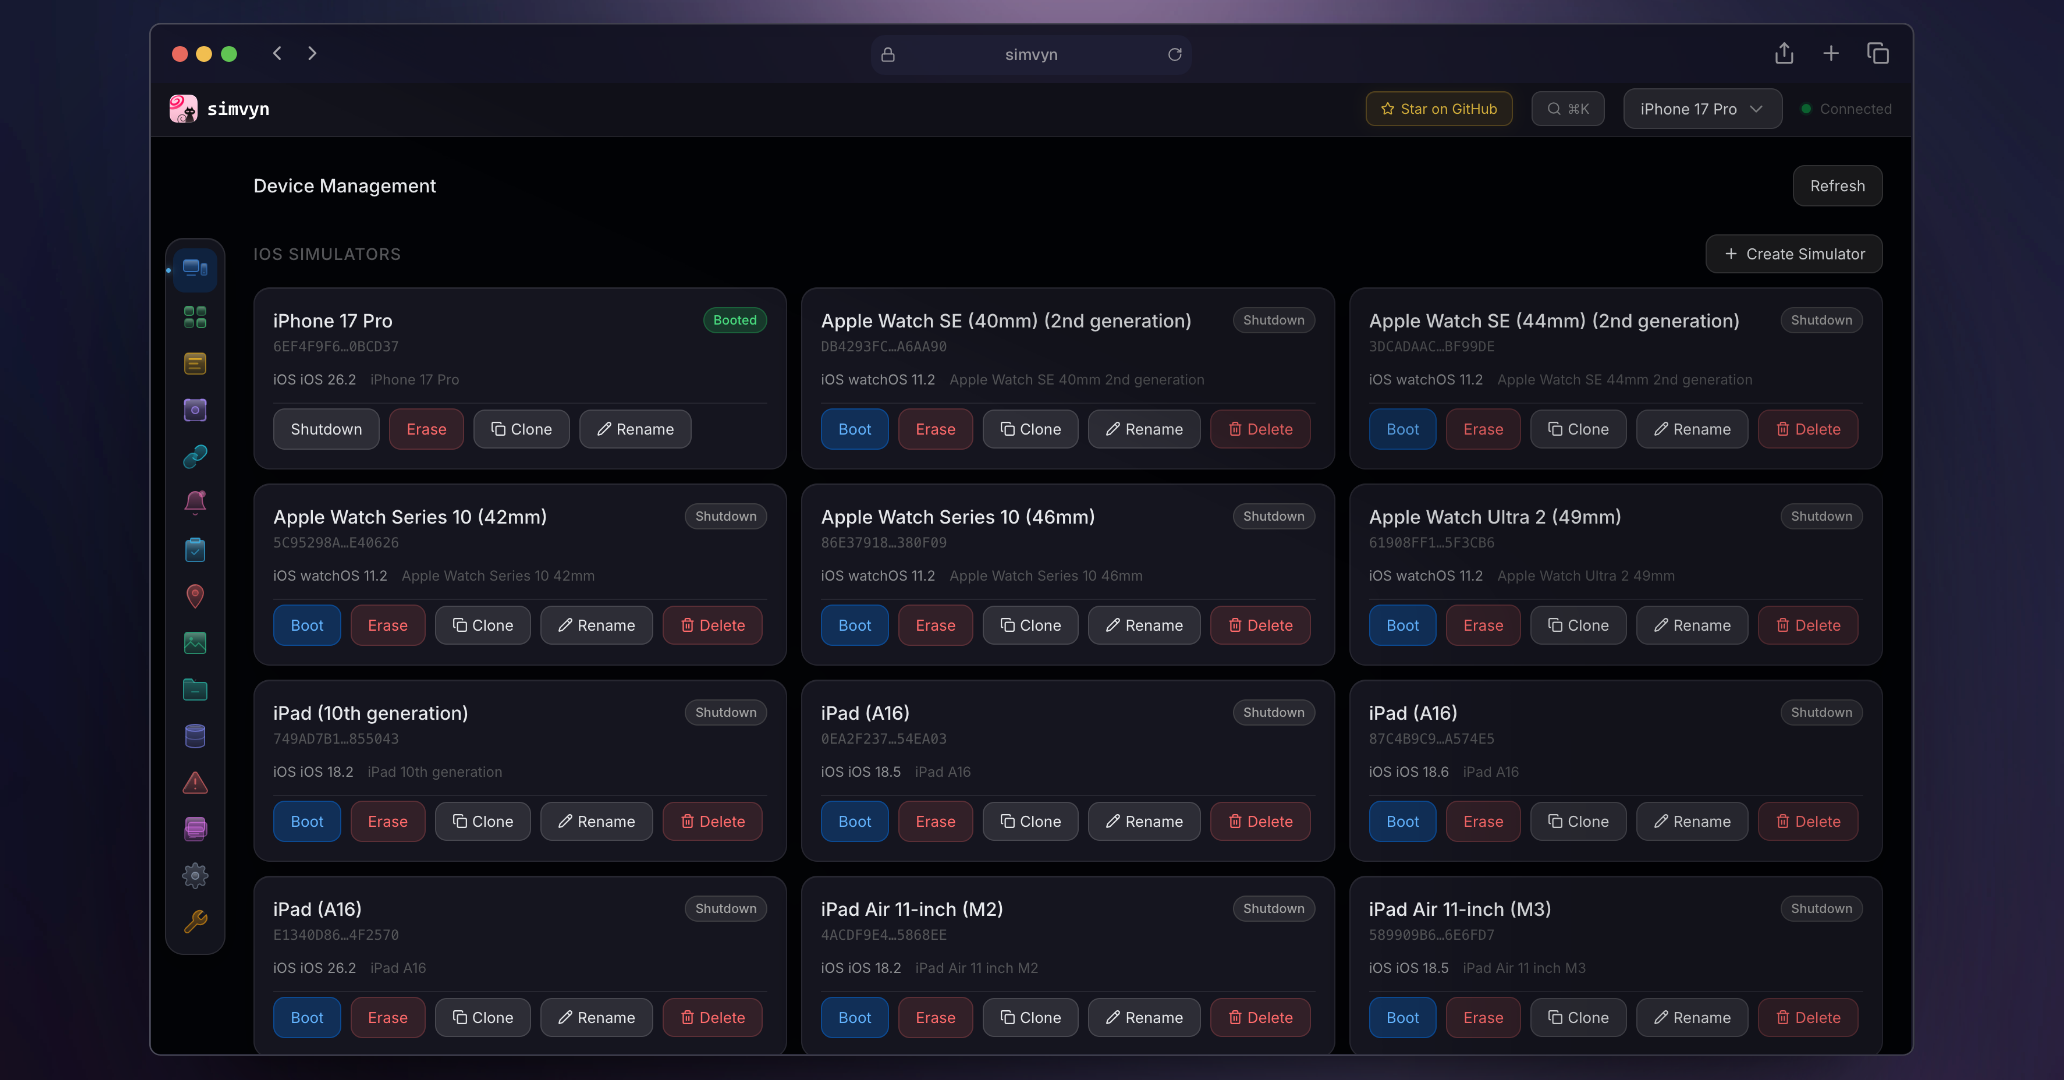
Task: Click the Refresh button
Action: click(x=1837, y=186)
